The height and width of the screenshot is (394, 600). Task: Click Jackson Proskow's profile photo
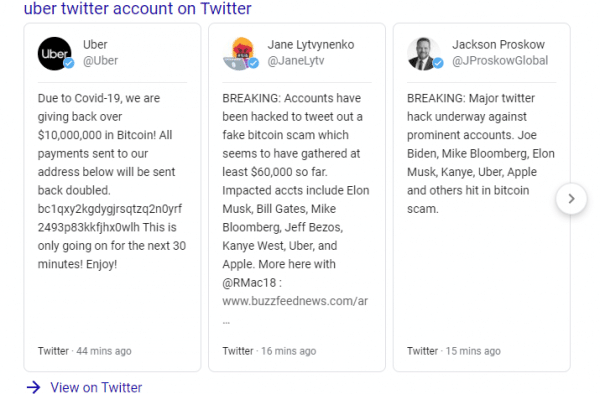tap(424, 54)
